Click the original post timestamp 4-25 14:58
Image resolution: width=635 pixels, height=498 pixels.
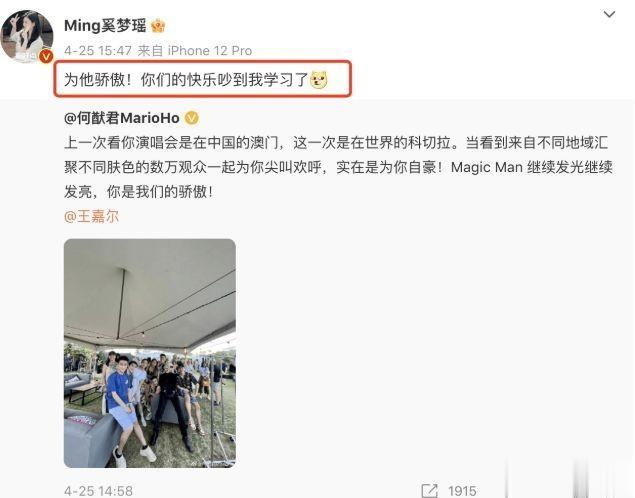(98, 491)
